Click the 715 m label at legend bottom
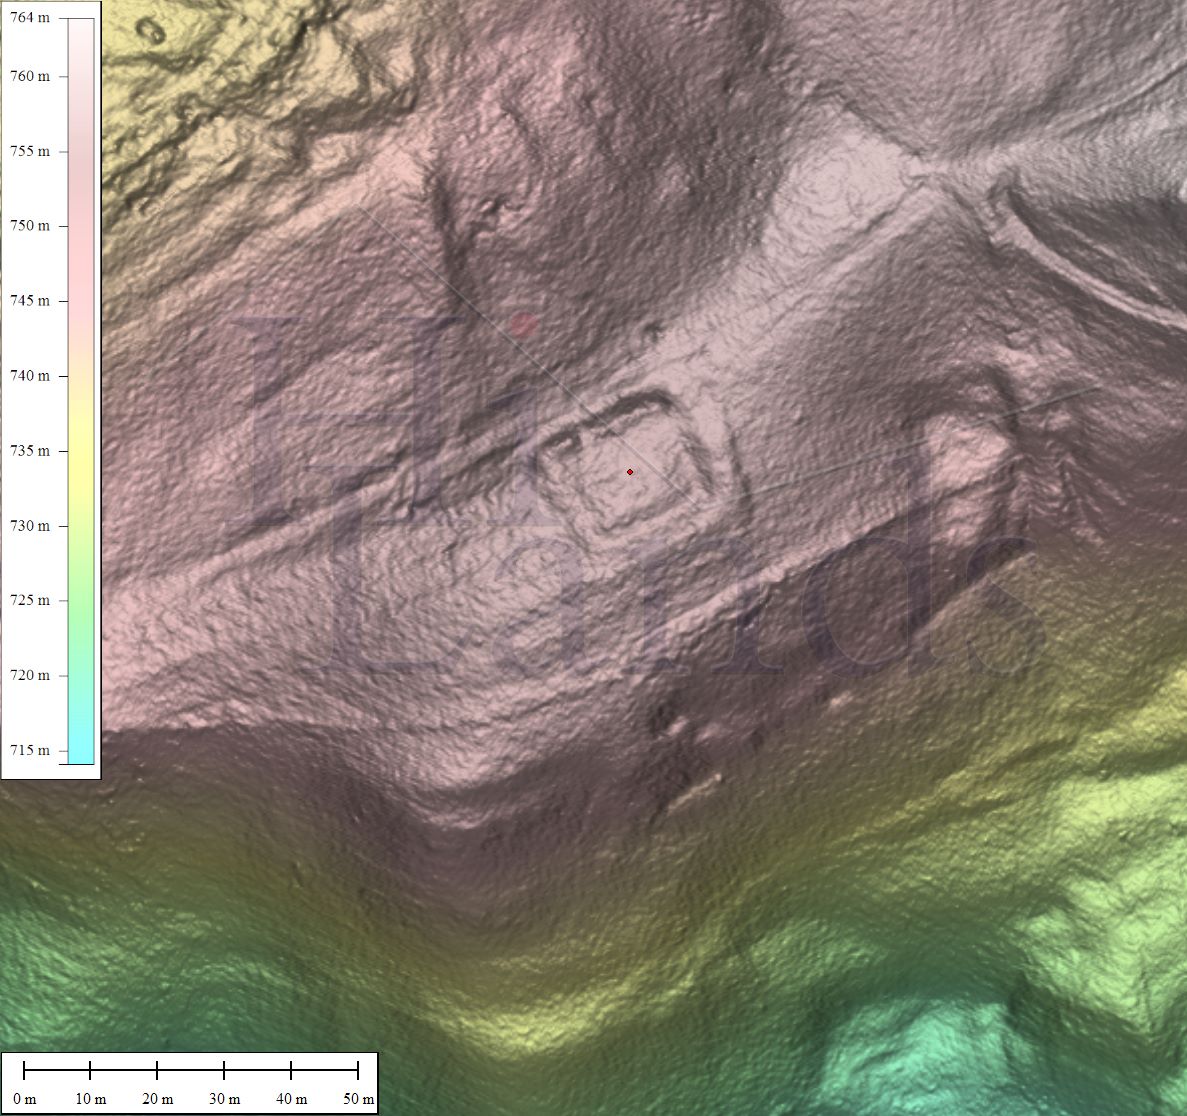This screenshot has width=1187, height=1116. pos(30,750)
